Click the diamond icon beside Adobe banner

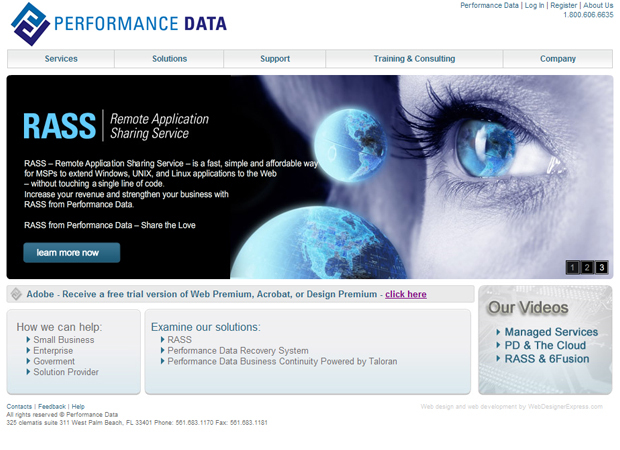pos(16,294)
